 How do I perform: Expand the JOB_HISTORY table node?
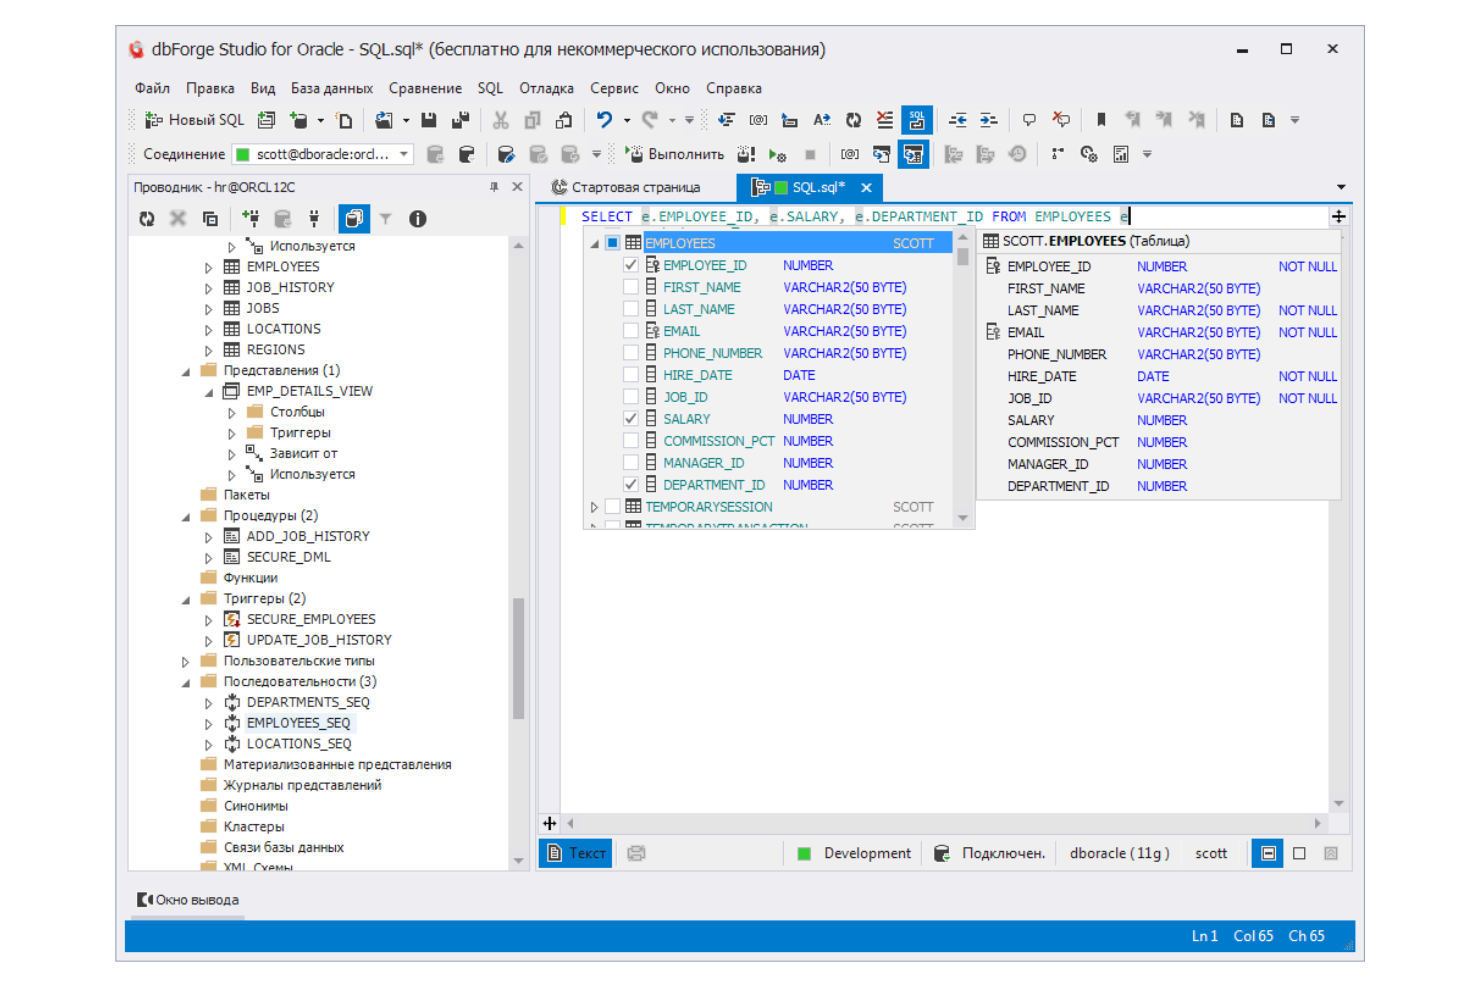tap(208, 288)
